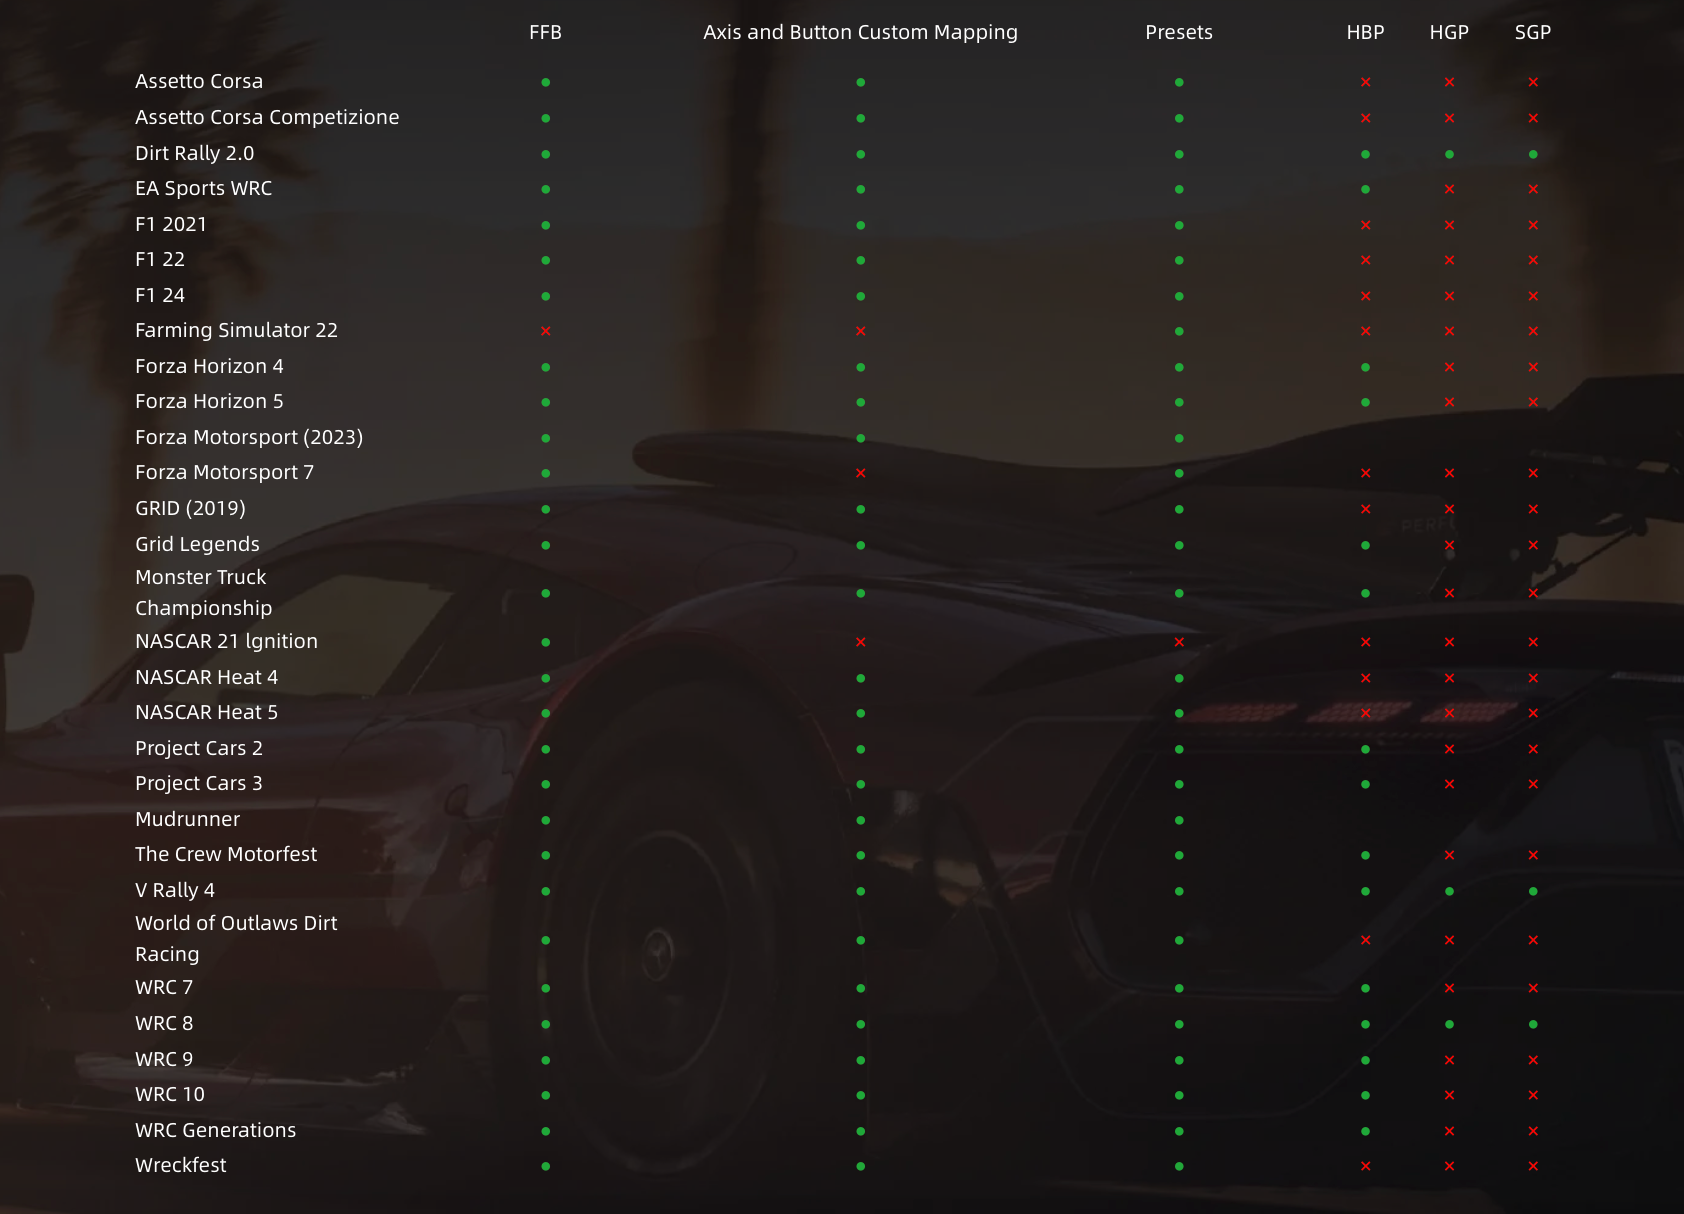Click the red X for Farming Simulator 22 FFB
The image size is (1684, 1214).
point(545,331)
